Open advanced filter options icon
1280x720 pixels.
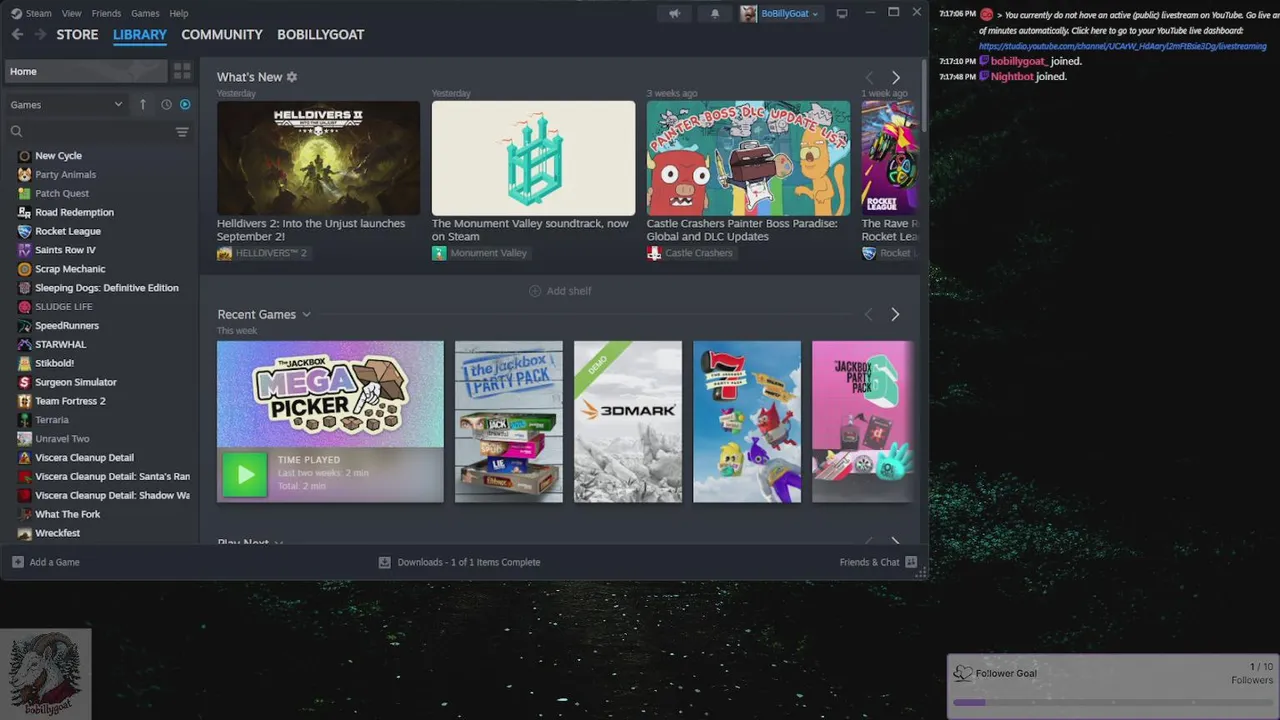point(182,131)
